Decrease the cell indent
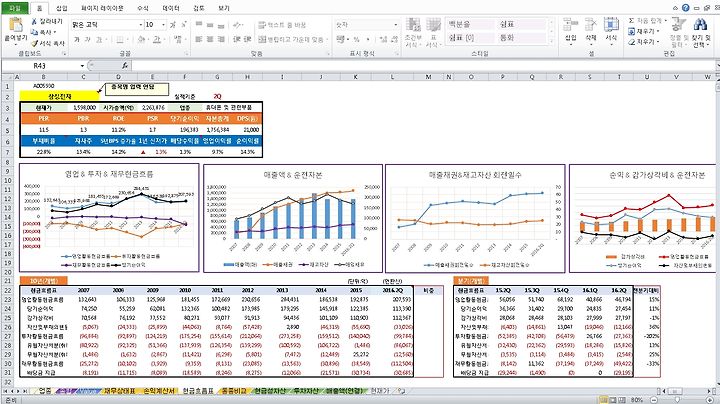This screenshot has width=720, height=404. [237, 39]
